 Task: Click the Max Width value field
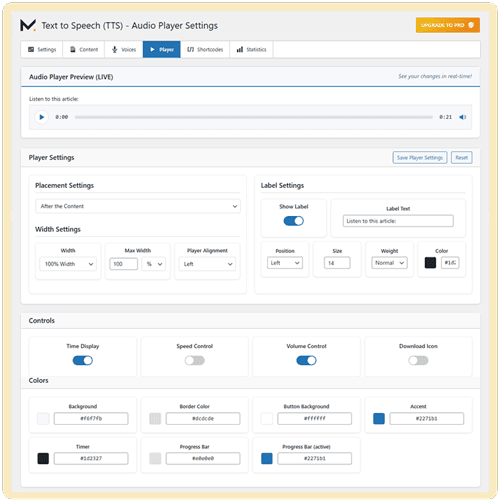(x=123, y=264)
